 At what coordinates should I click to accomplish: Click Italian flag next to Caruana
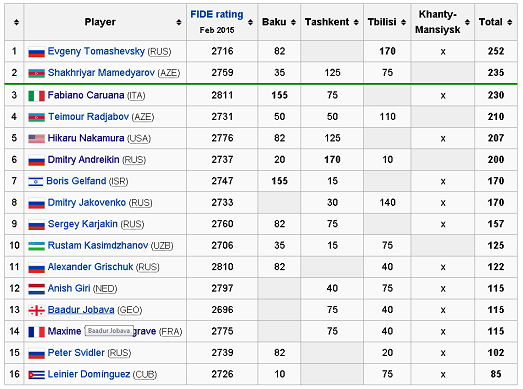(36, 96)
